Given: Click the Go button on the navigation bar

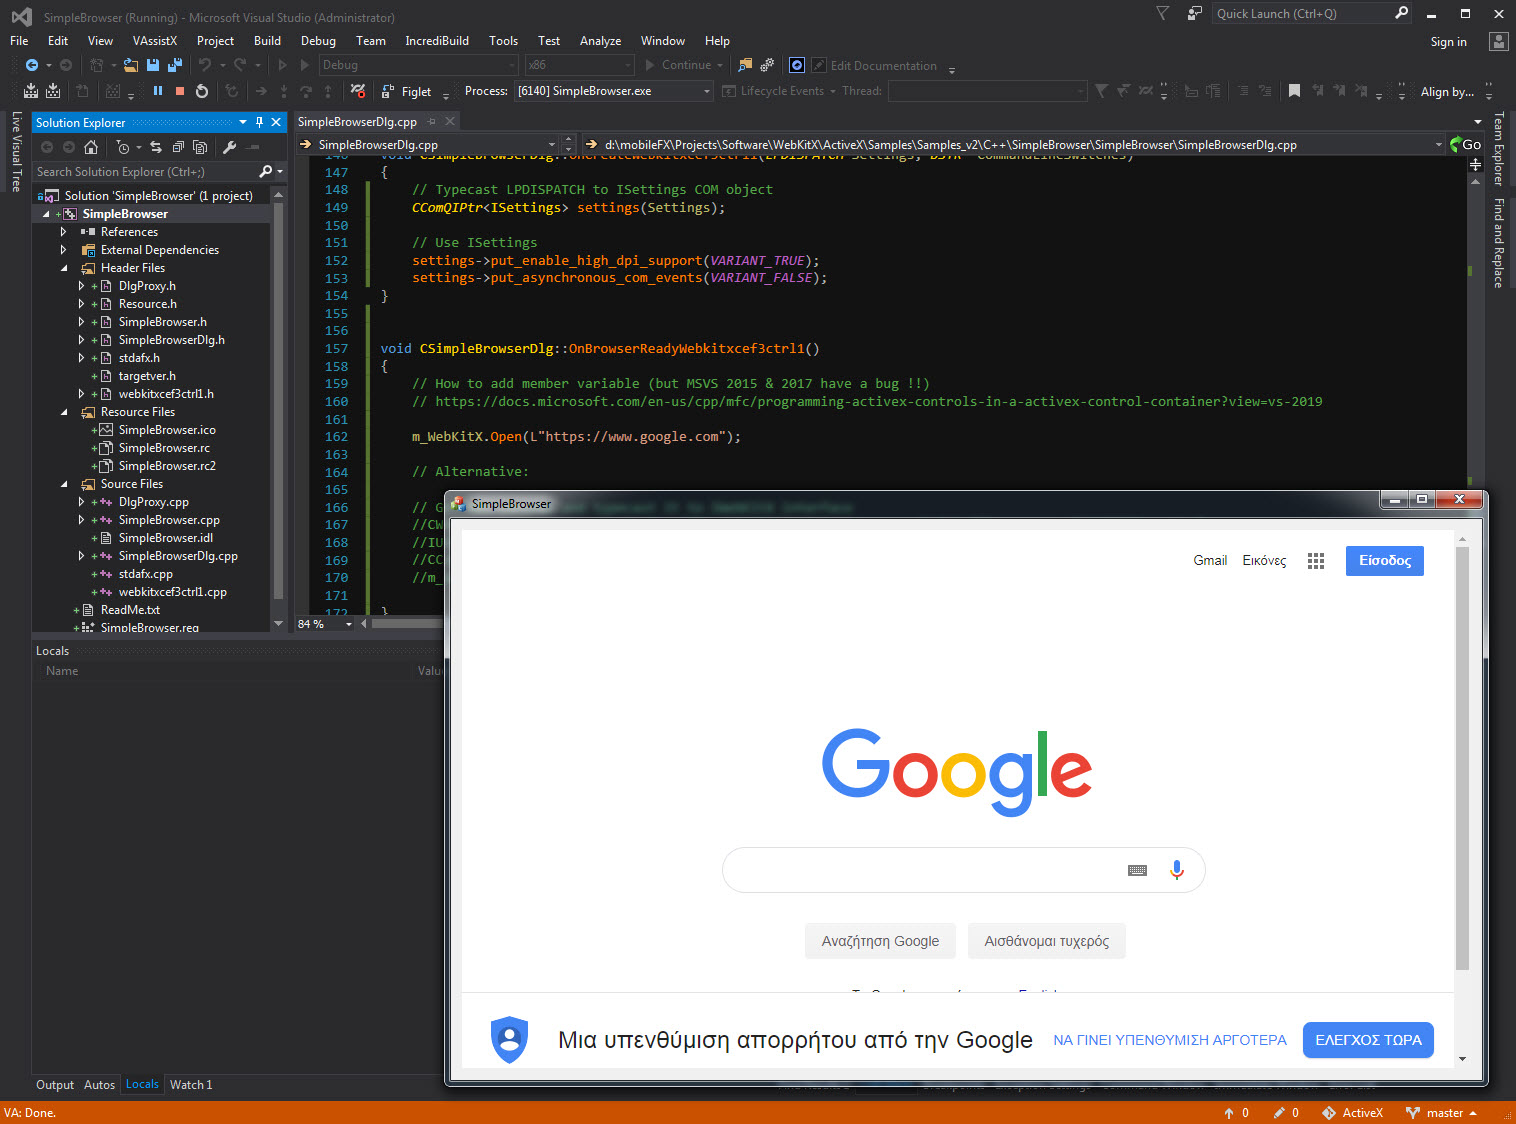Looking at the screenshot, I should (x=1466, y=145).
